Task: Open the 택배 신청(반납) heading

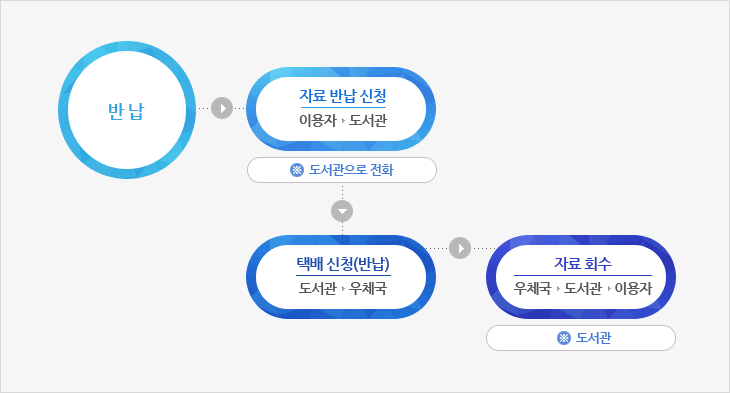Action: coord(343,264)
